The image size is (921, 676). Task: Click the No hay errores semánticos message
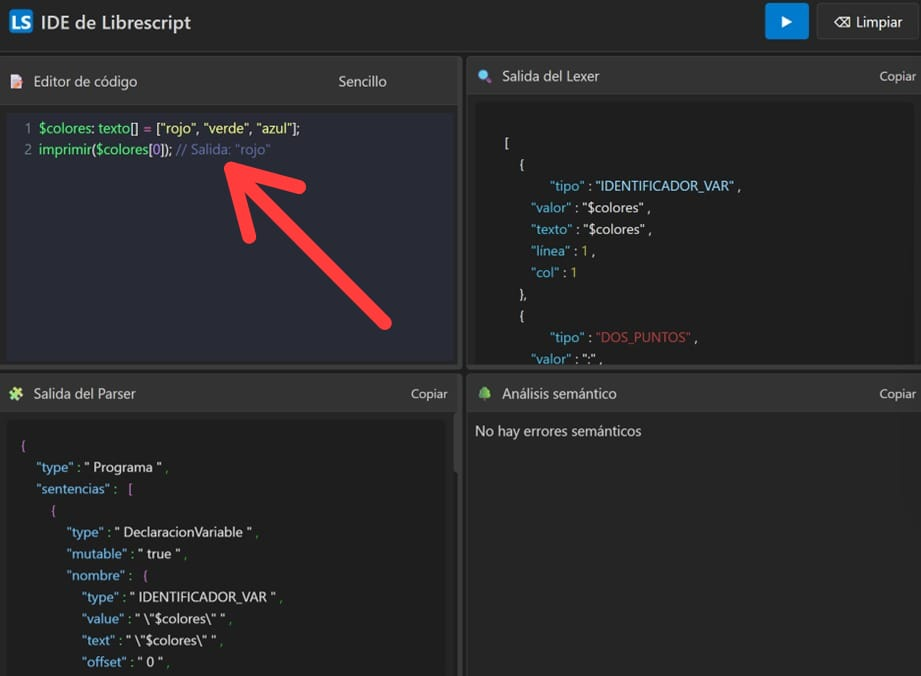(x=558, y=431)
